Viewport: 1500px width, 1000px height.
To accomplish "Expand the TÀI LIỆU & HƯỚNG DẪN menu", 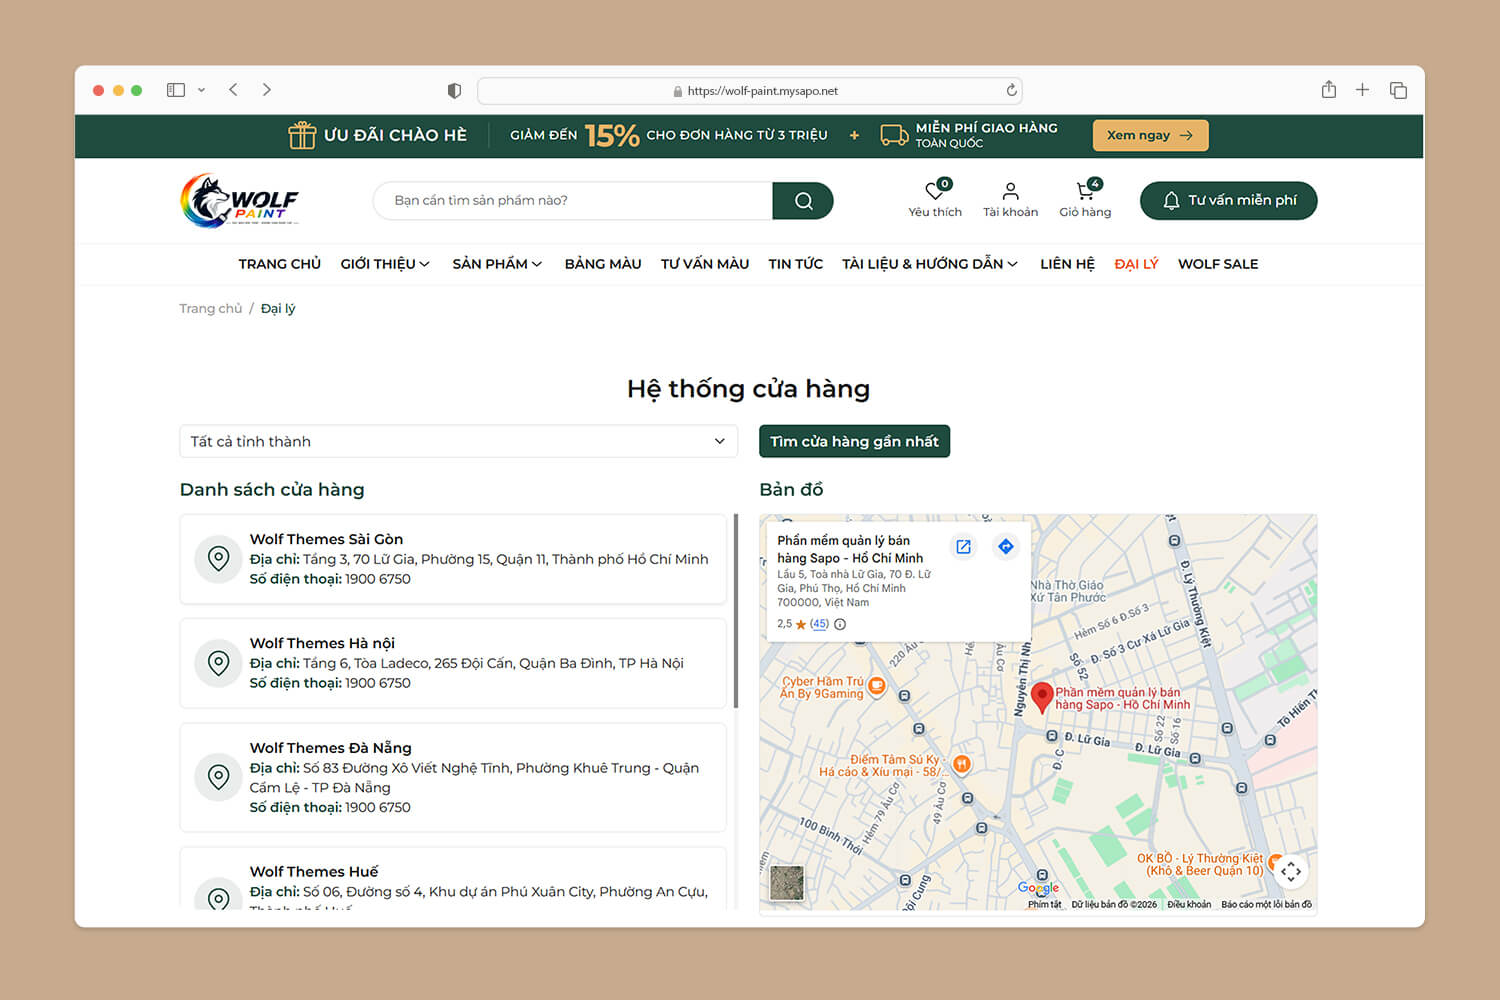I will click(930, 264).
